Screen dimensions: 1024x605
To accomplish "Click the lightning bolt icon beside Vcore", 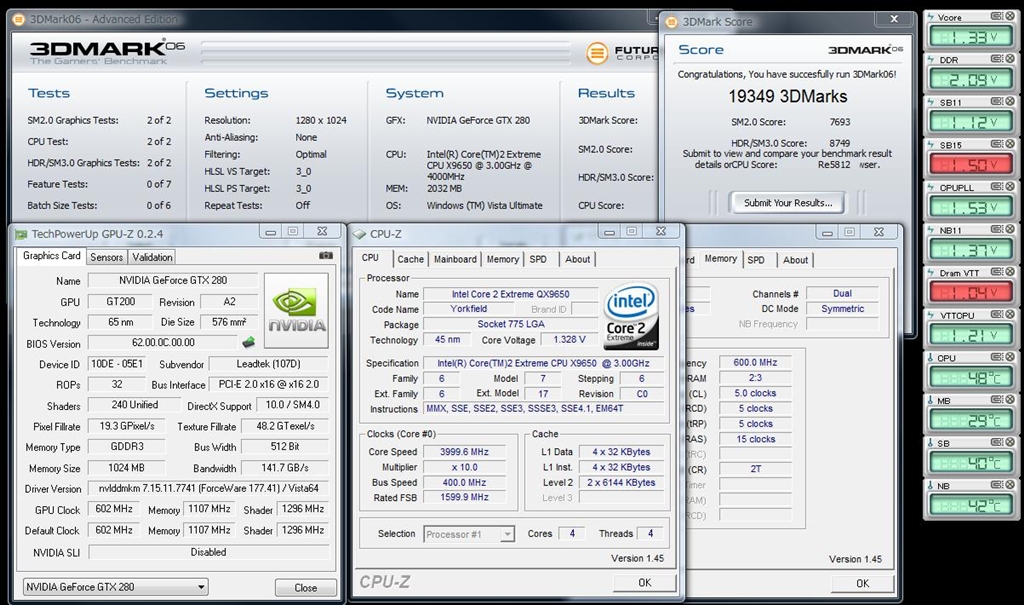I will pyautogui.click(x=931, y=17).
